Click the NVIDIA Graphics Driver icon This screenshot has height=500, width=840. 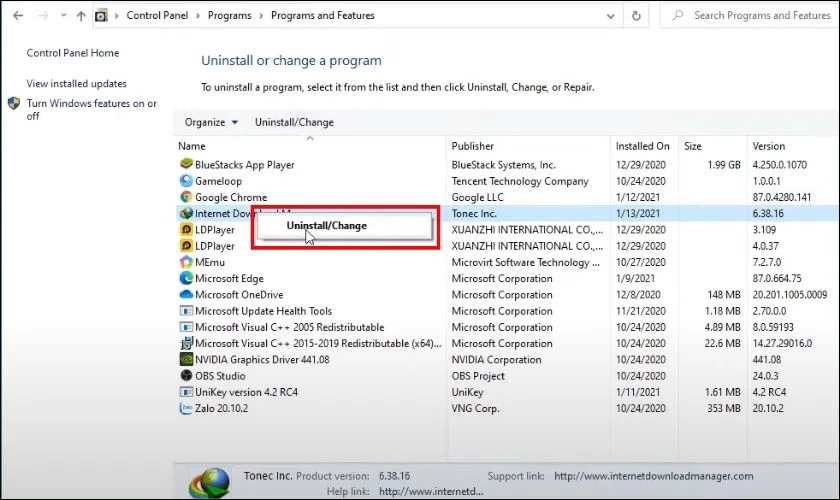tap(186, 359)
